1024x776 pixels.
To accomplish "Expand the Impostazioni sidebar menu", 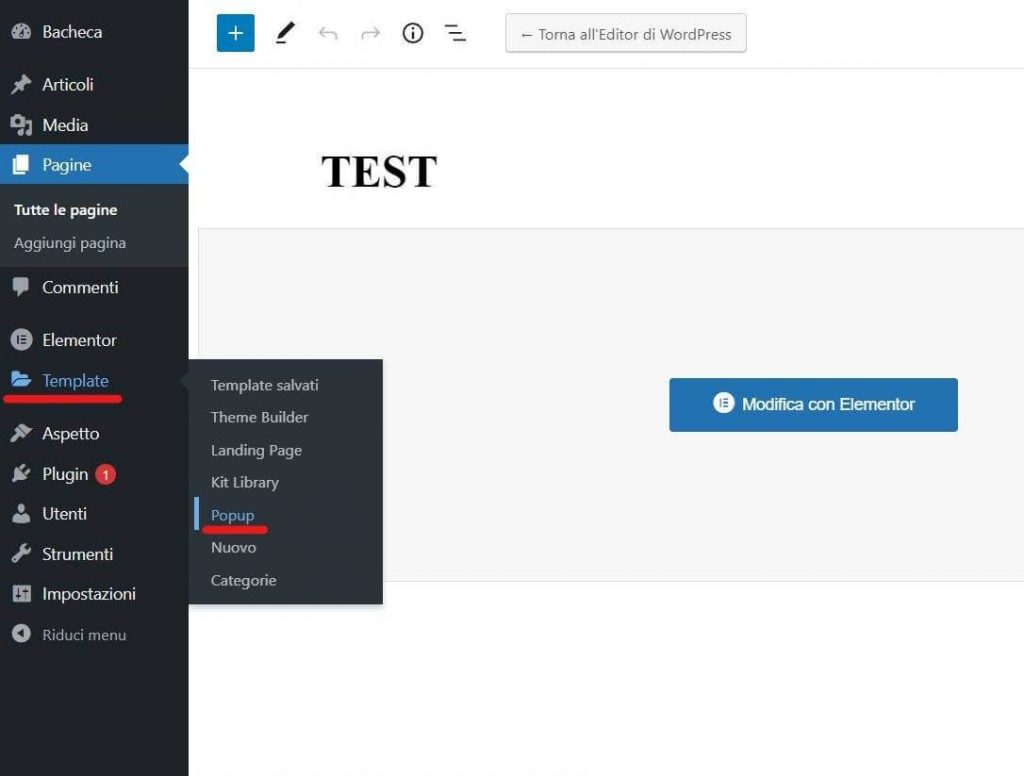I will [x=88, y=594].
